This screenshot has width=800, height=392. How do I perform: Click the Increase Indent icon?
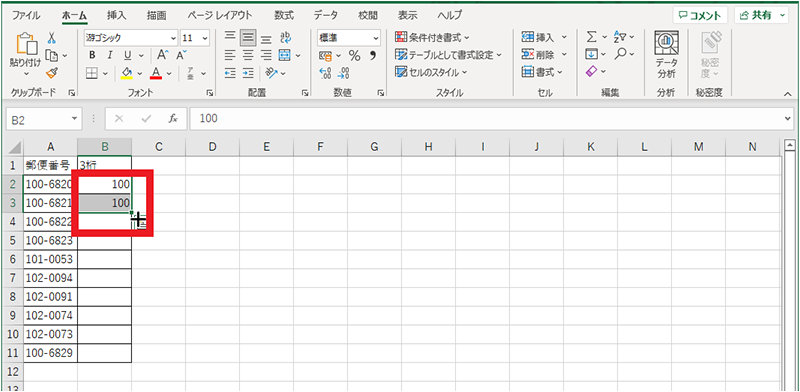pyautogui.click(x=248, y=74)
